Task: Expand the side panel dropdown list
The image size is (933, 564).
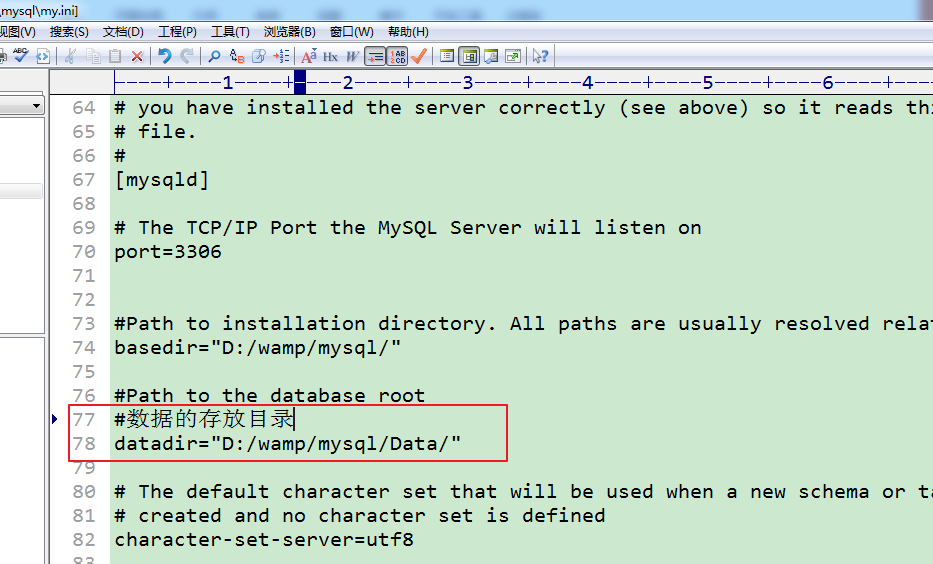Action: pyautogui.click(x=36, y=106)
